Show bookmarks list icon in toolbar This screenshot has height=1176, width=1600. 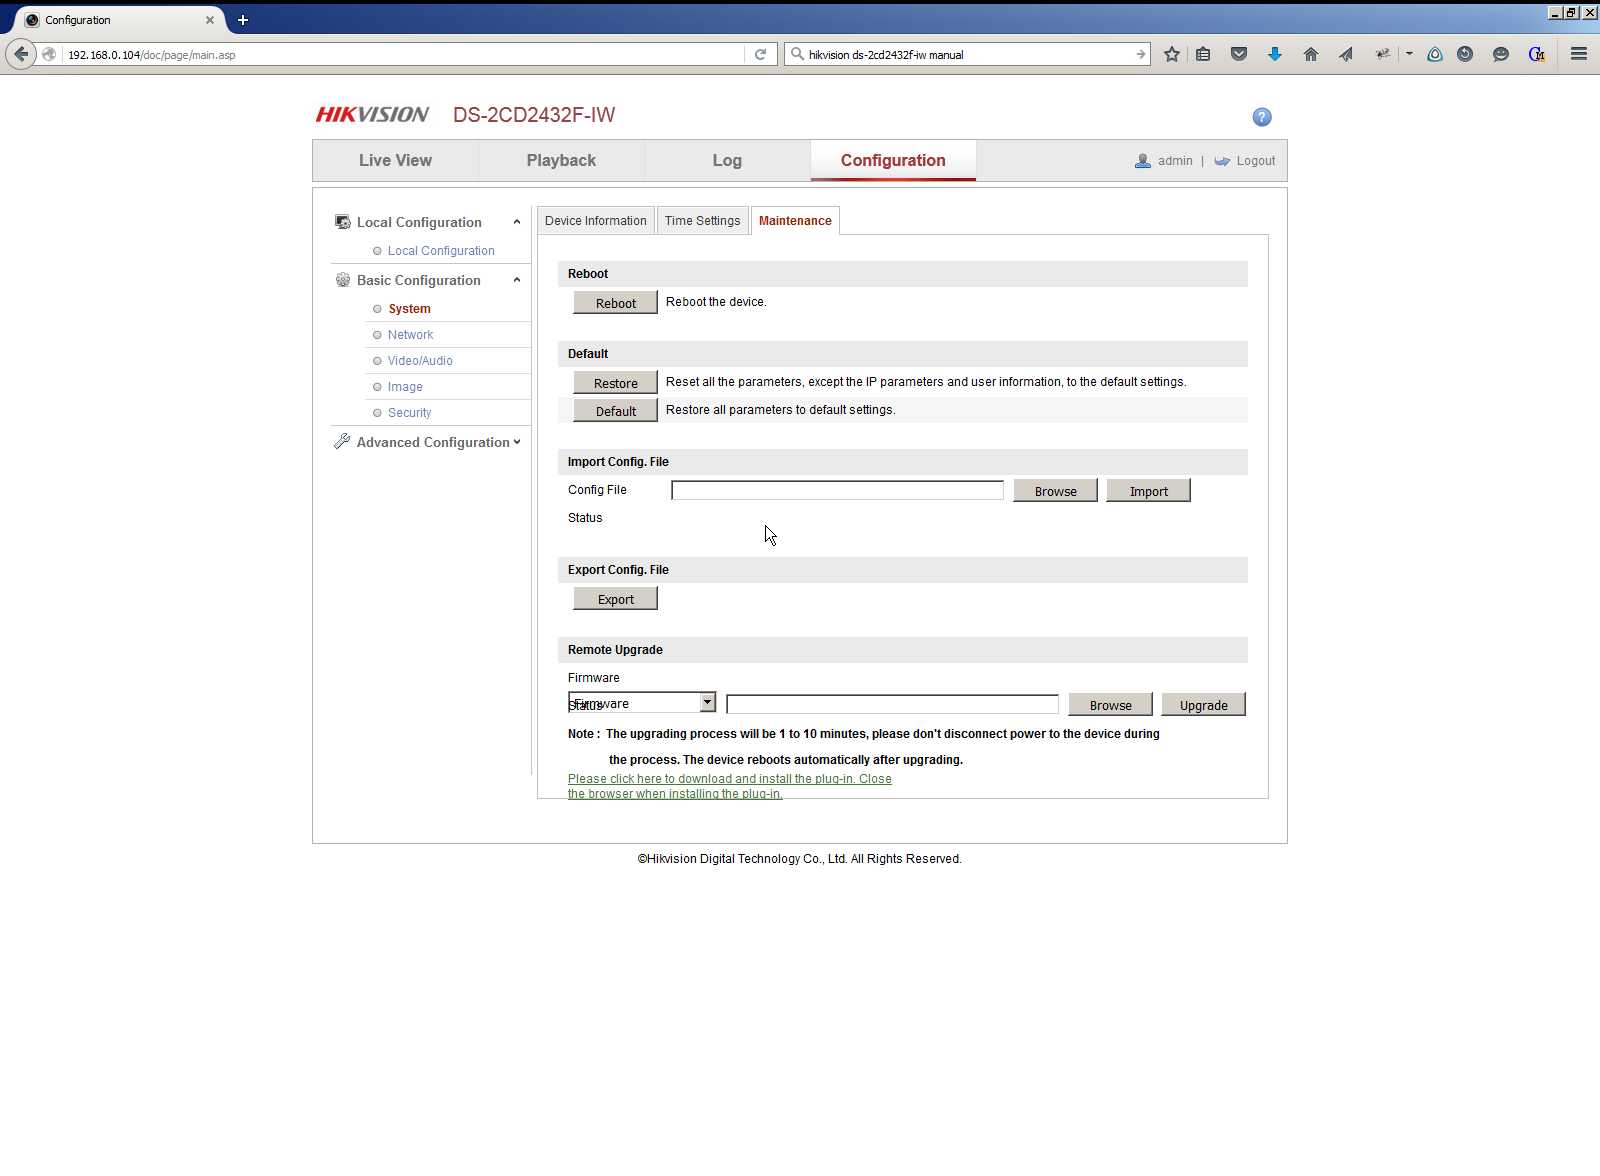[1203, 54]
